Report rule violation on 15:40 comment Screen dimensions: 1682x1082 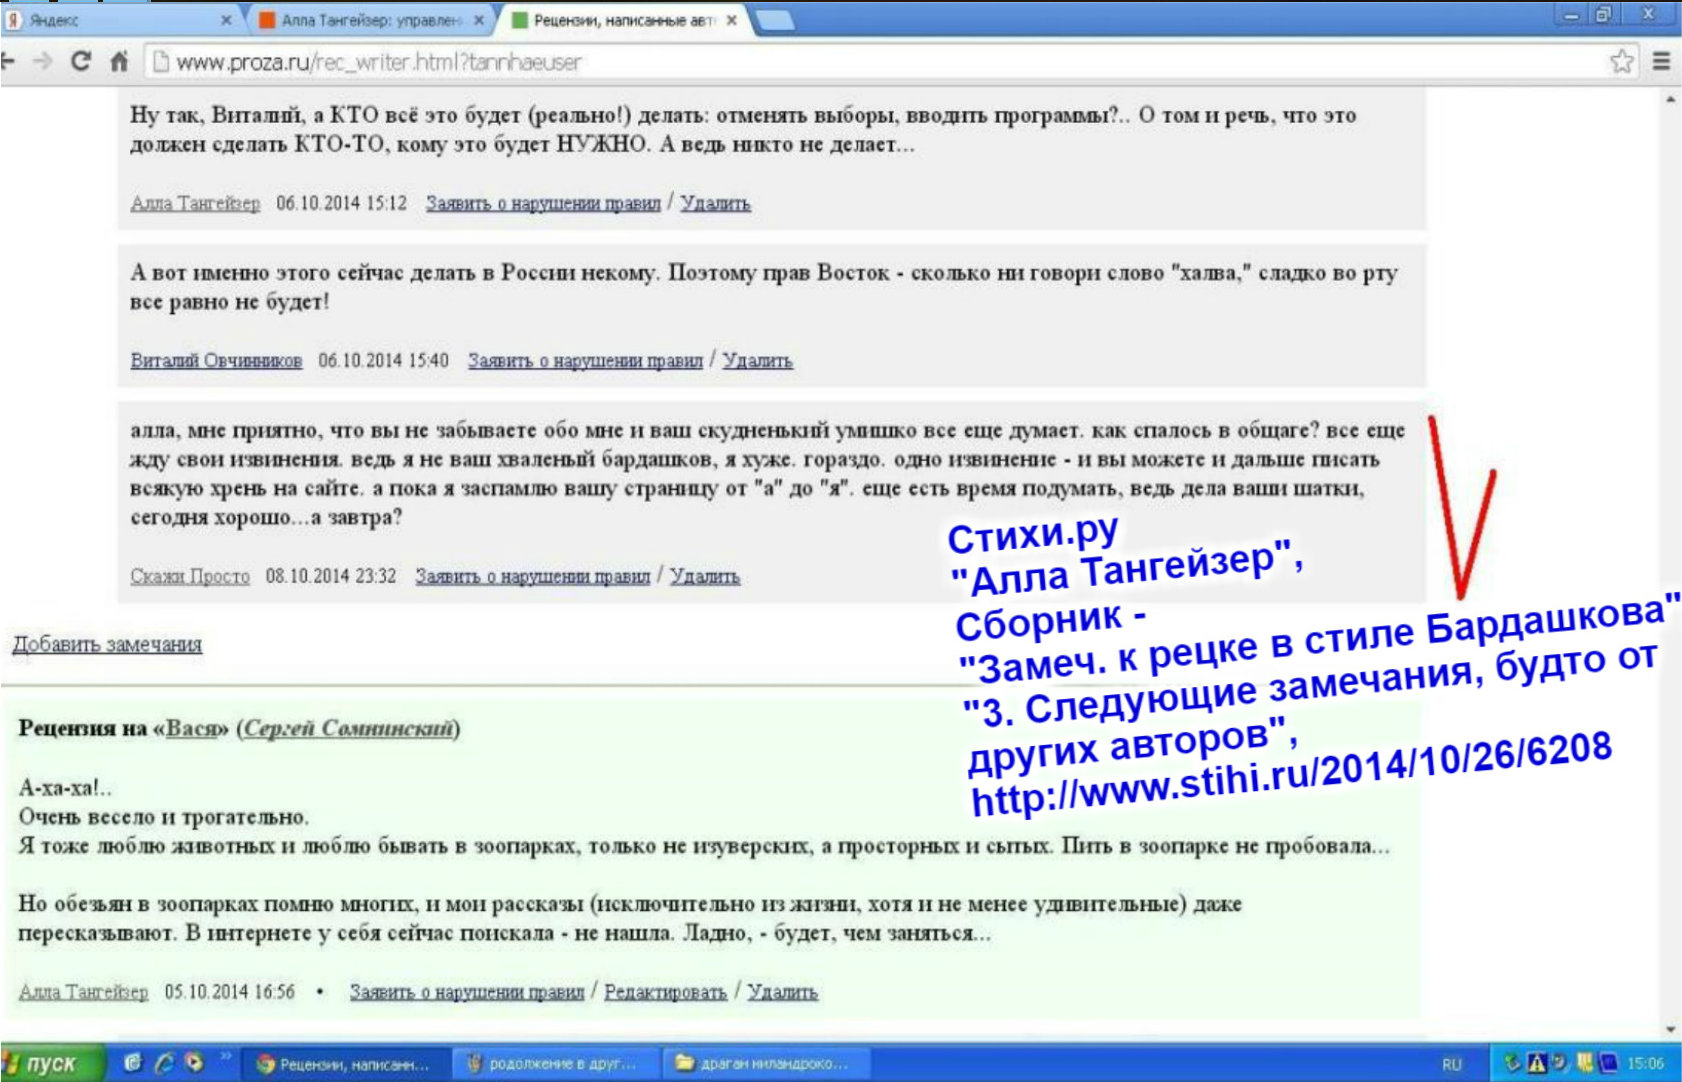(x=585, y=360)
